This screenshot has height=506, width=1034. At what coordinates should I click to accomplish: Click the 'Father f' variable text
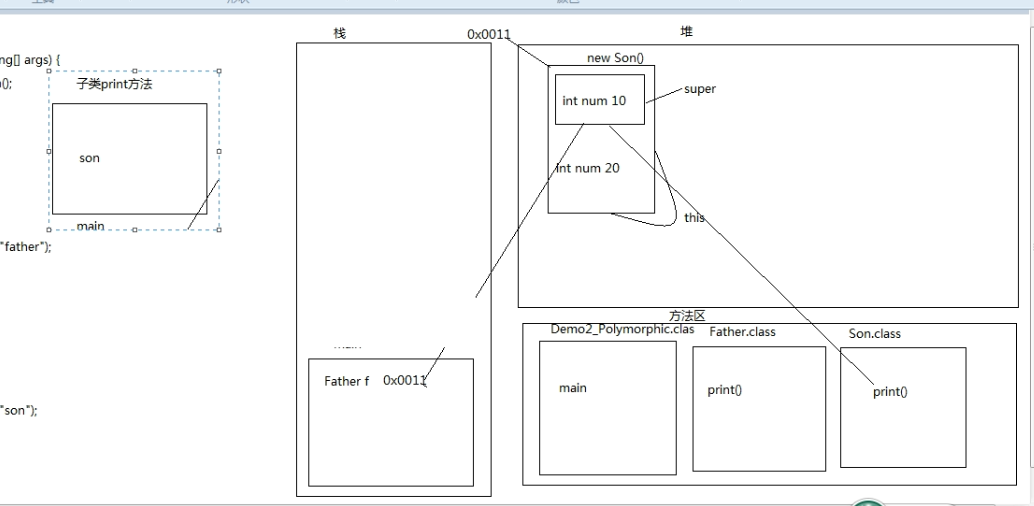tap(346, 381)
